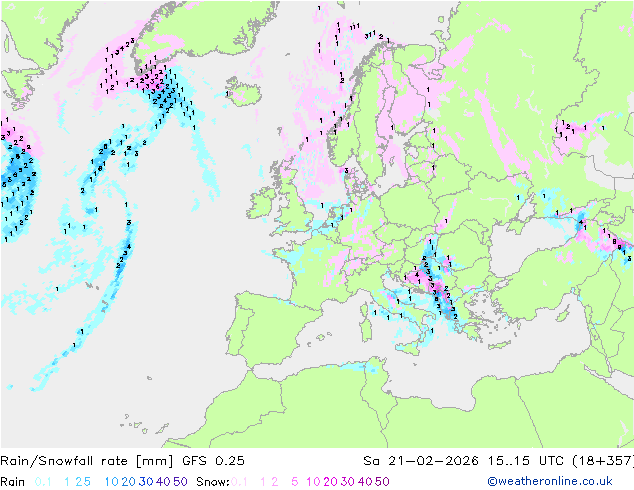This screenshot has width=634, height=490.
Task: Select the rain 20 legend value
Action: pos(129,482)
